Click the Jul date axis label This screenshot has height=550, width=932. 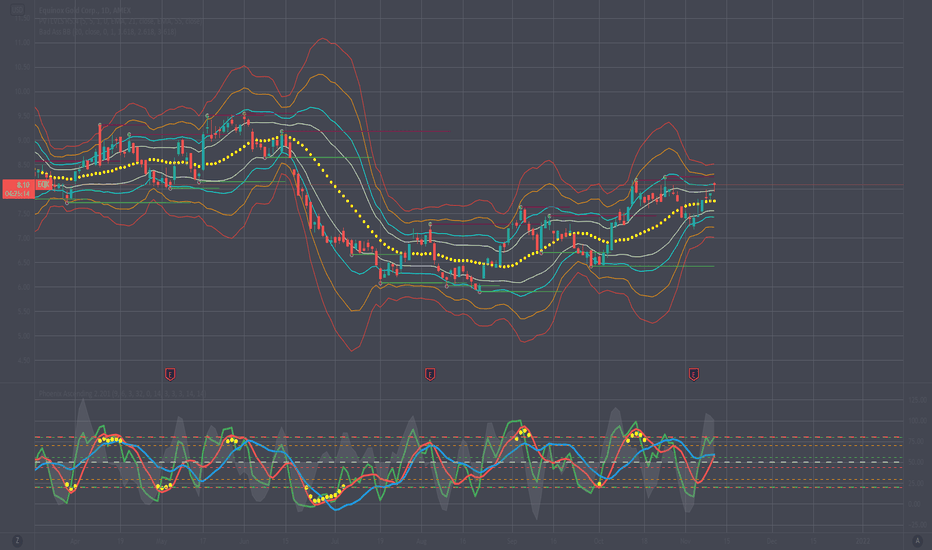click(x=335, y=541)
